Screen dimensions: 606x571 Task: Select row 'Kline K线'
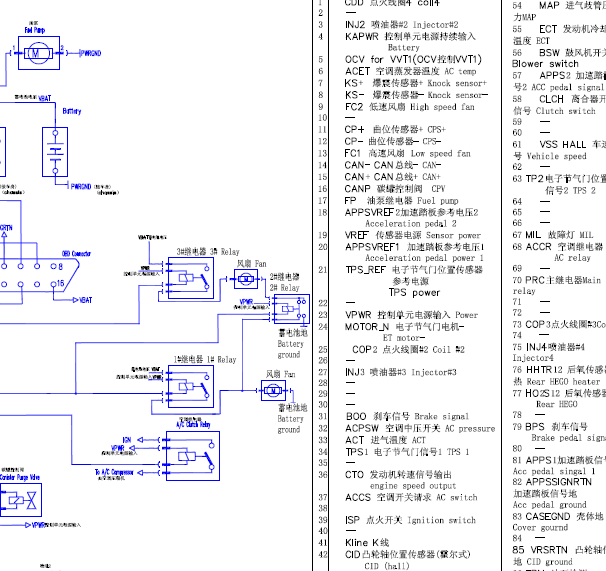click(367, 542)
